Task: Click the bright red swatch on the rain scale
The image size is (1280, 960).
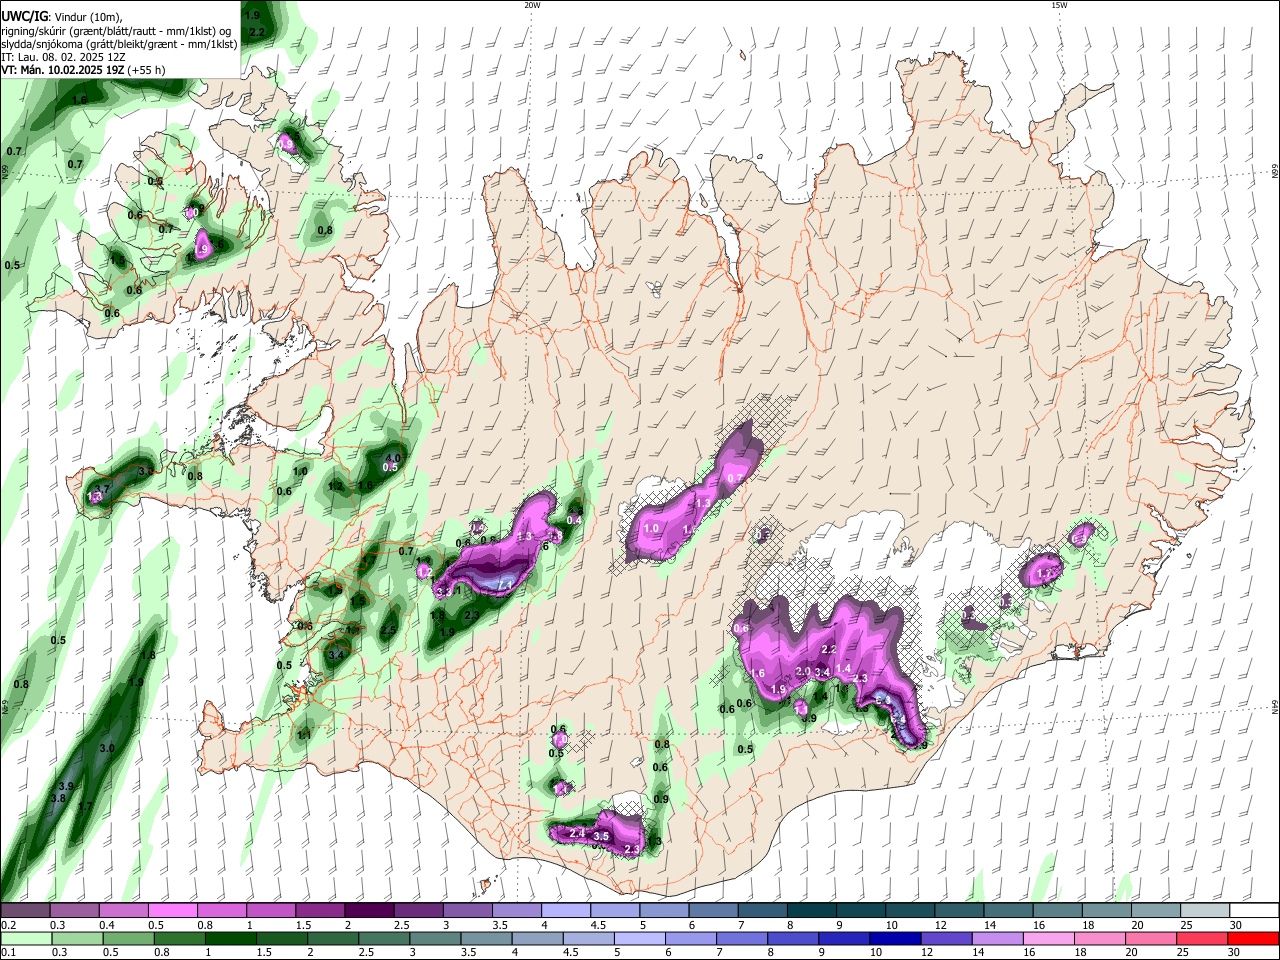Action: coord(1254,938)
